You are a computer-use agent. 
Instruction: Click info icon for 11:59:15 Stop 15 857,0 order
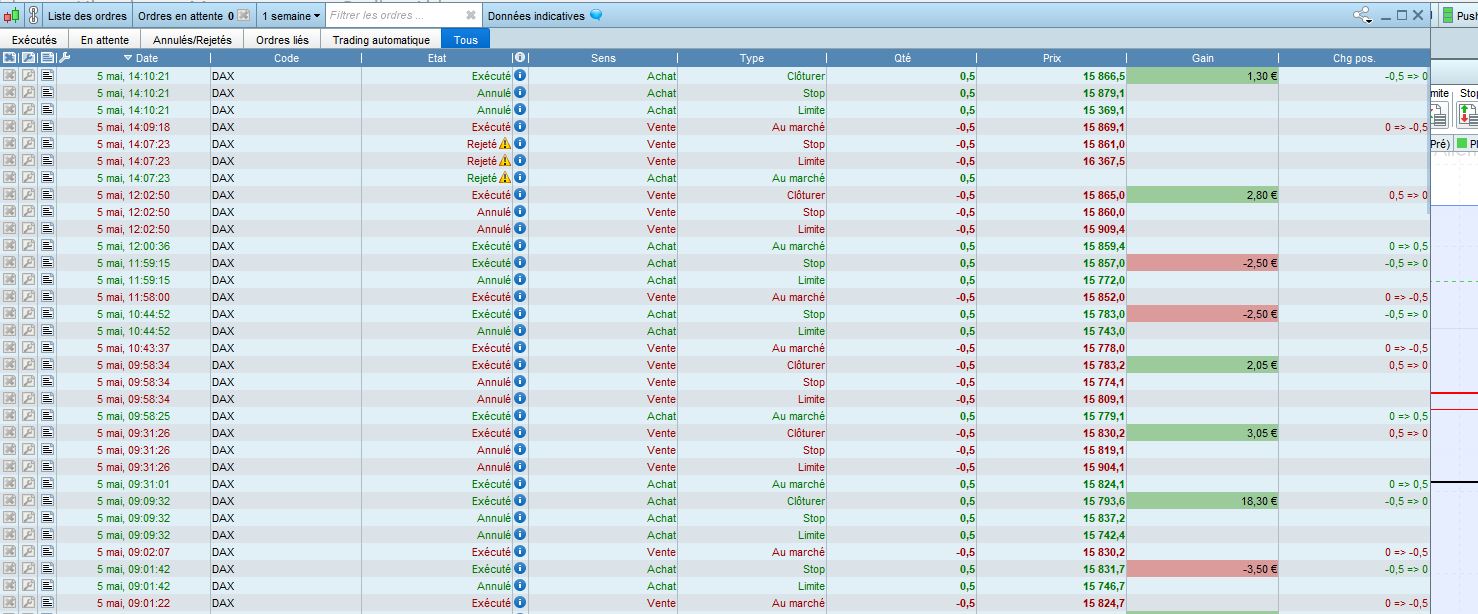(519, 263)
